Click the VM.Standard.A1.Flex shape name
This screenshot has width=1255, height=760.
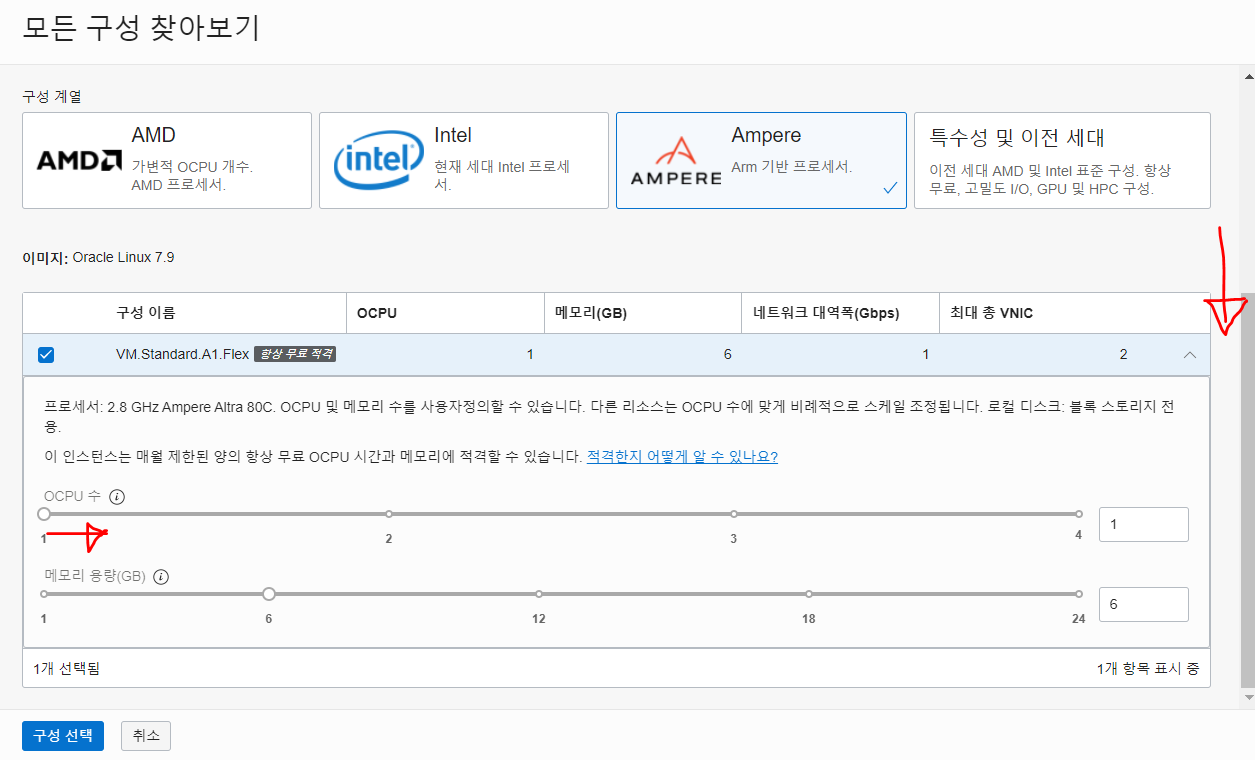tap(181, 354)
